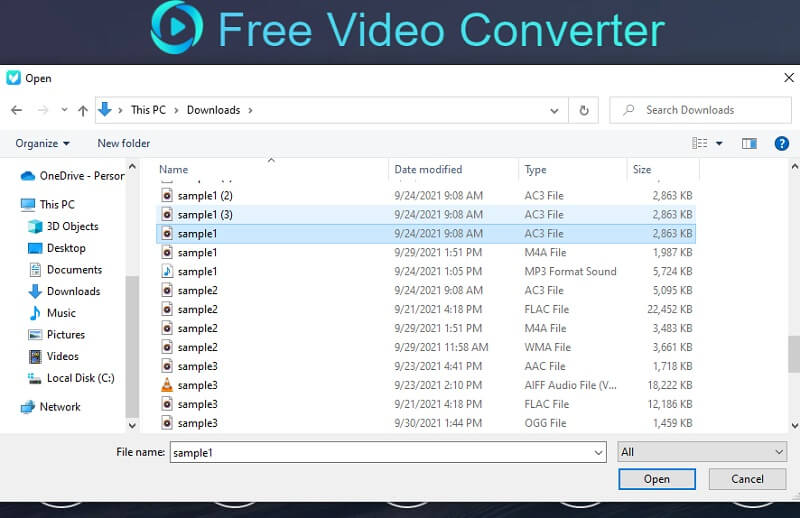This screenshot has height=518, width=800.
Task: Select Local Disk (C:) in the sidebar
Action: (x=80, y=378)
